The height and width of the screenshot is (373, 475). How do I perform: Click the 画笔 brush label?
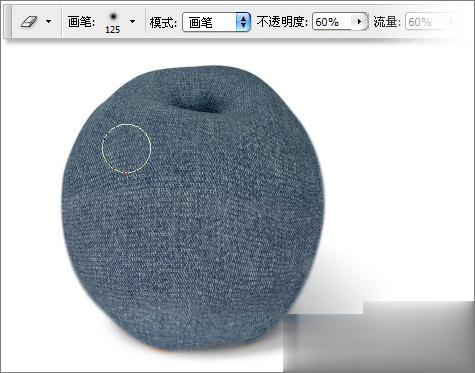coord(81,22)
